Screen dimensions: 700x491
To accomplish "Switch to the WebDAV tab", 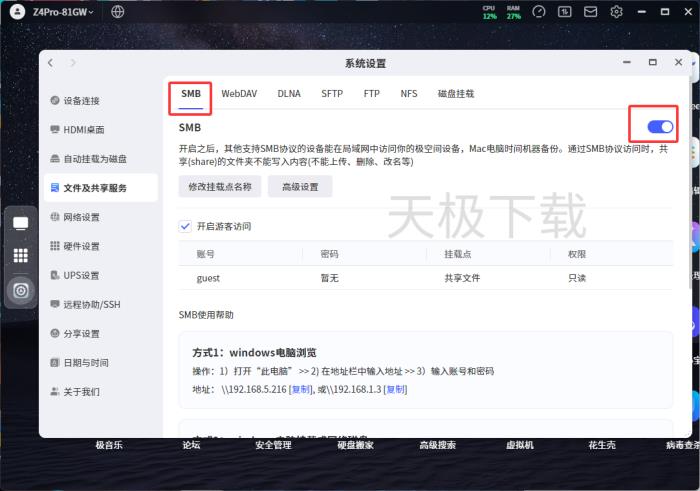I will tap(239, 93).
